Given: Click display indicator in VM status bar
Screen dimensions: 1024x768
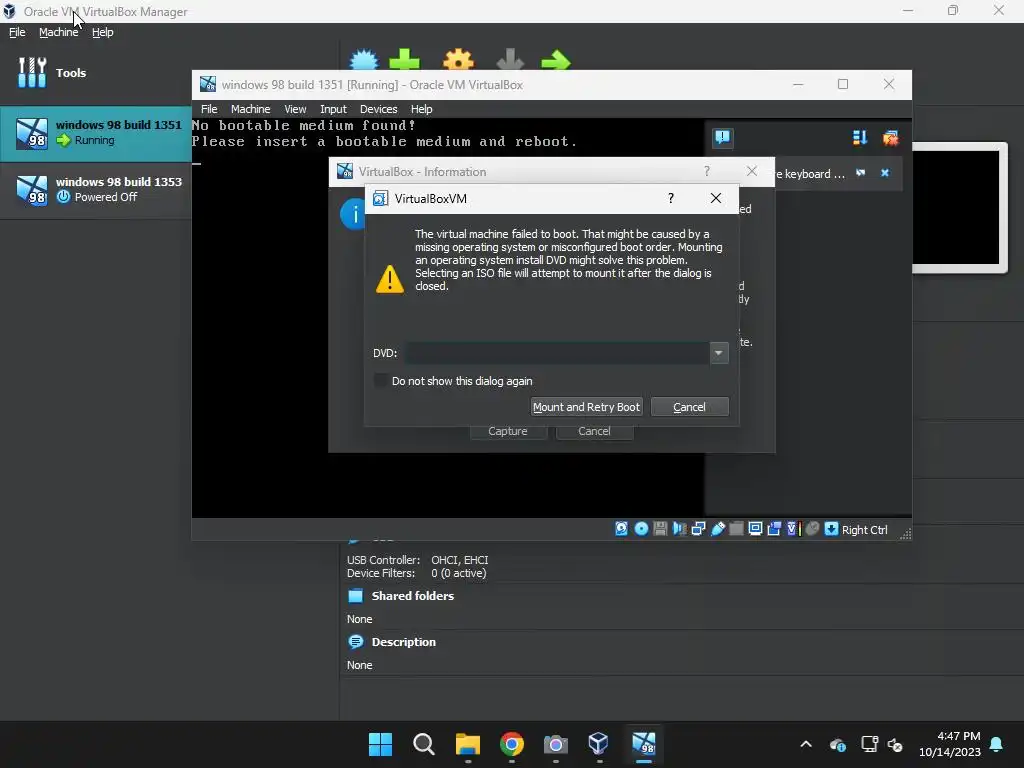Looking at the screenshot, I should (x=755, y=529).
